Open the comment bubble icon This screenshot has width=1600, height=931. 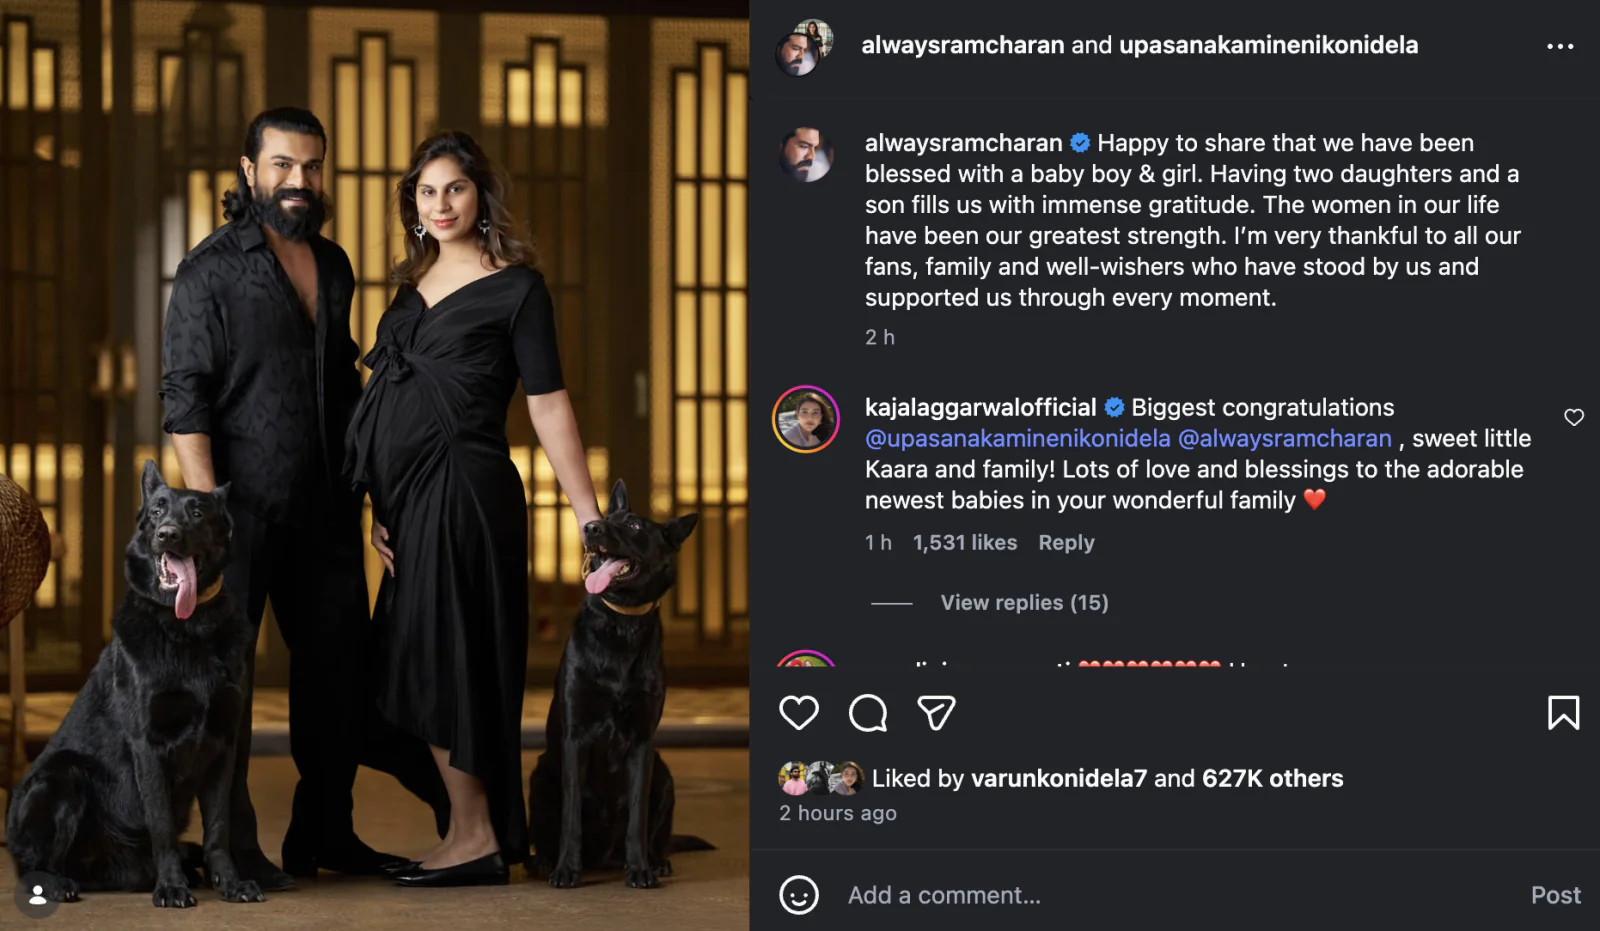(x=867, y=713)
